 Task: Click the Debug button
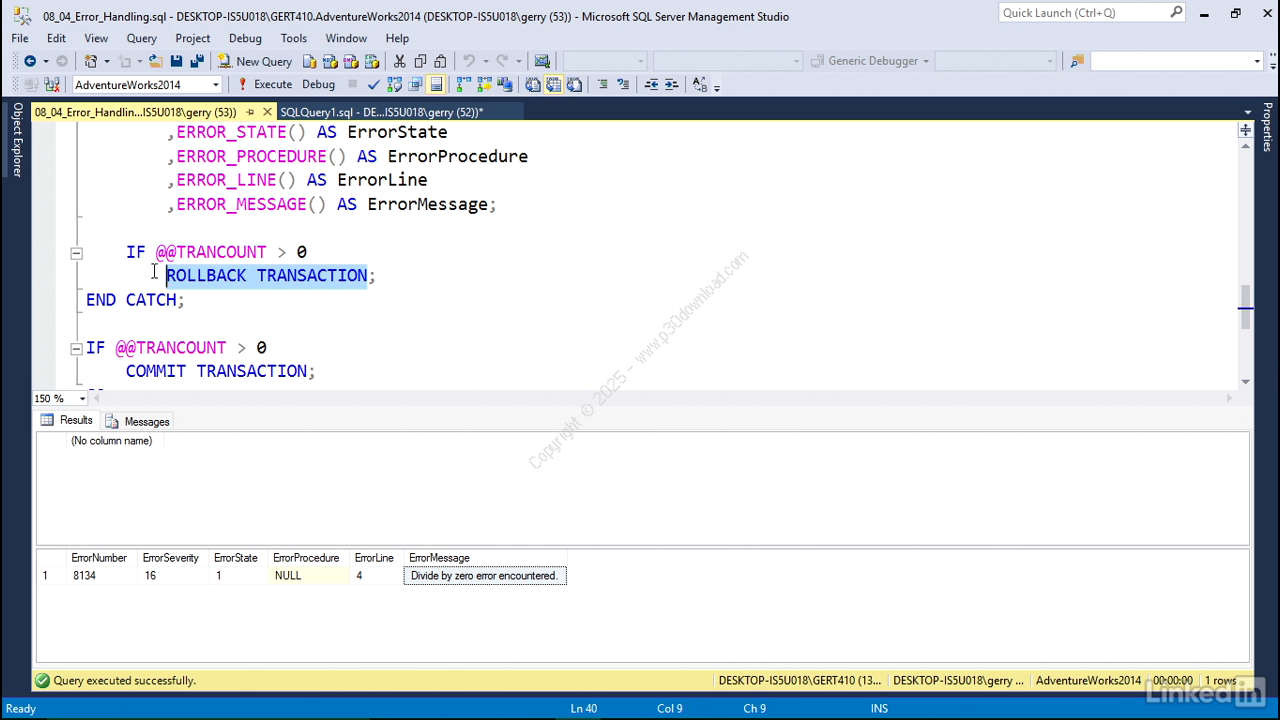point(318,84)
